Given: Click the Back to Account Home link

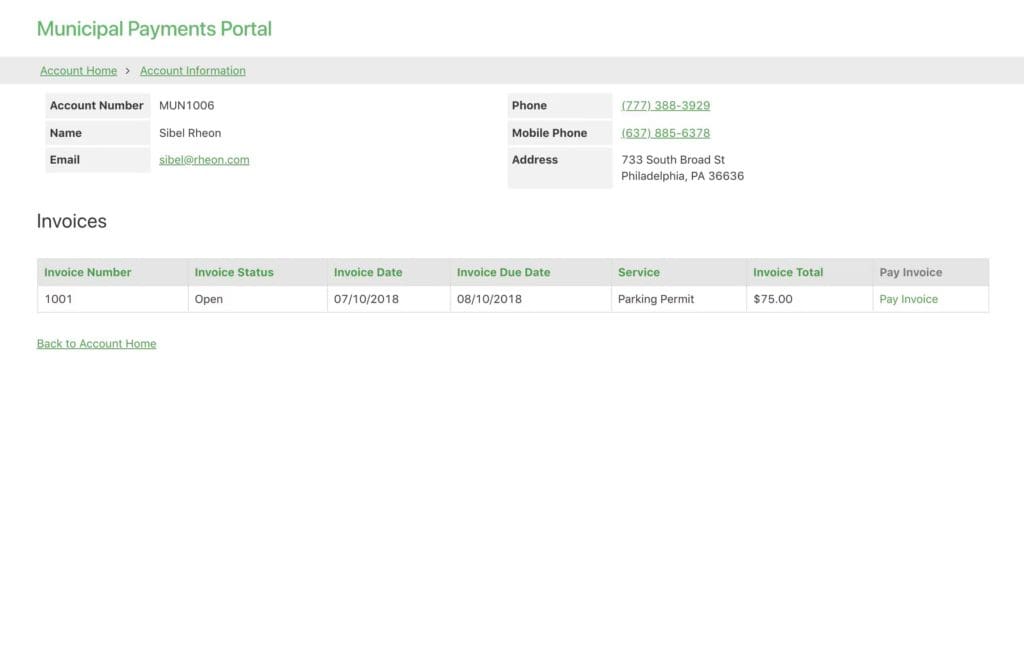Looking at the screenshot, I should [96, 344].
